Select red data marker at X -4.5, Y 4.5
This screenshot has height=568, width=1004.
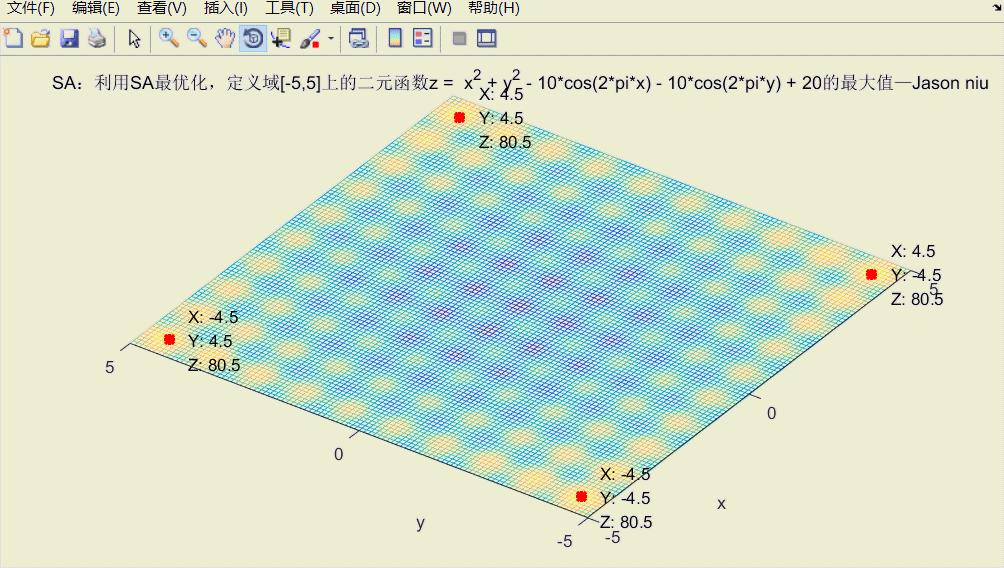(x=169, y=339)
